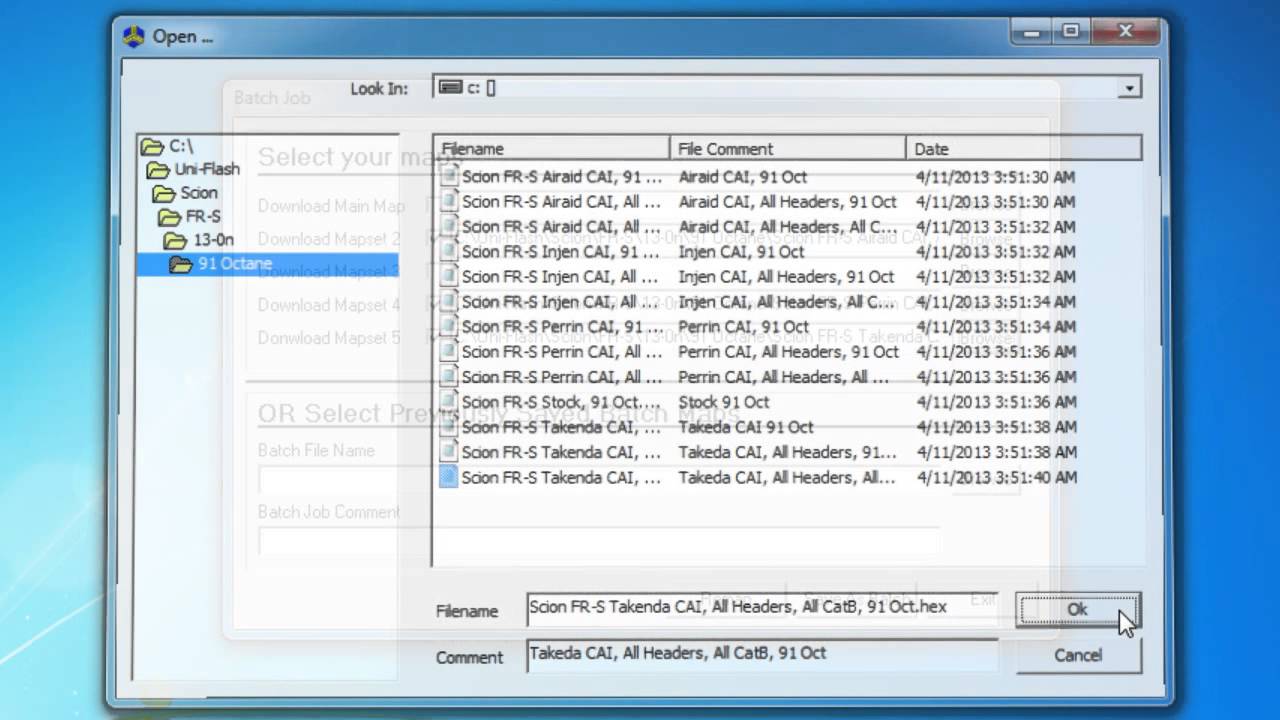Click the file icon for Perrin CAI, 91 Oct
The width and height of the screenshot is (1280, 720).
tap(448, 327)
